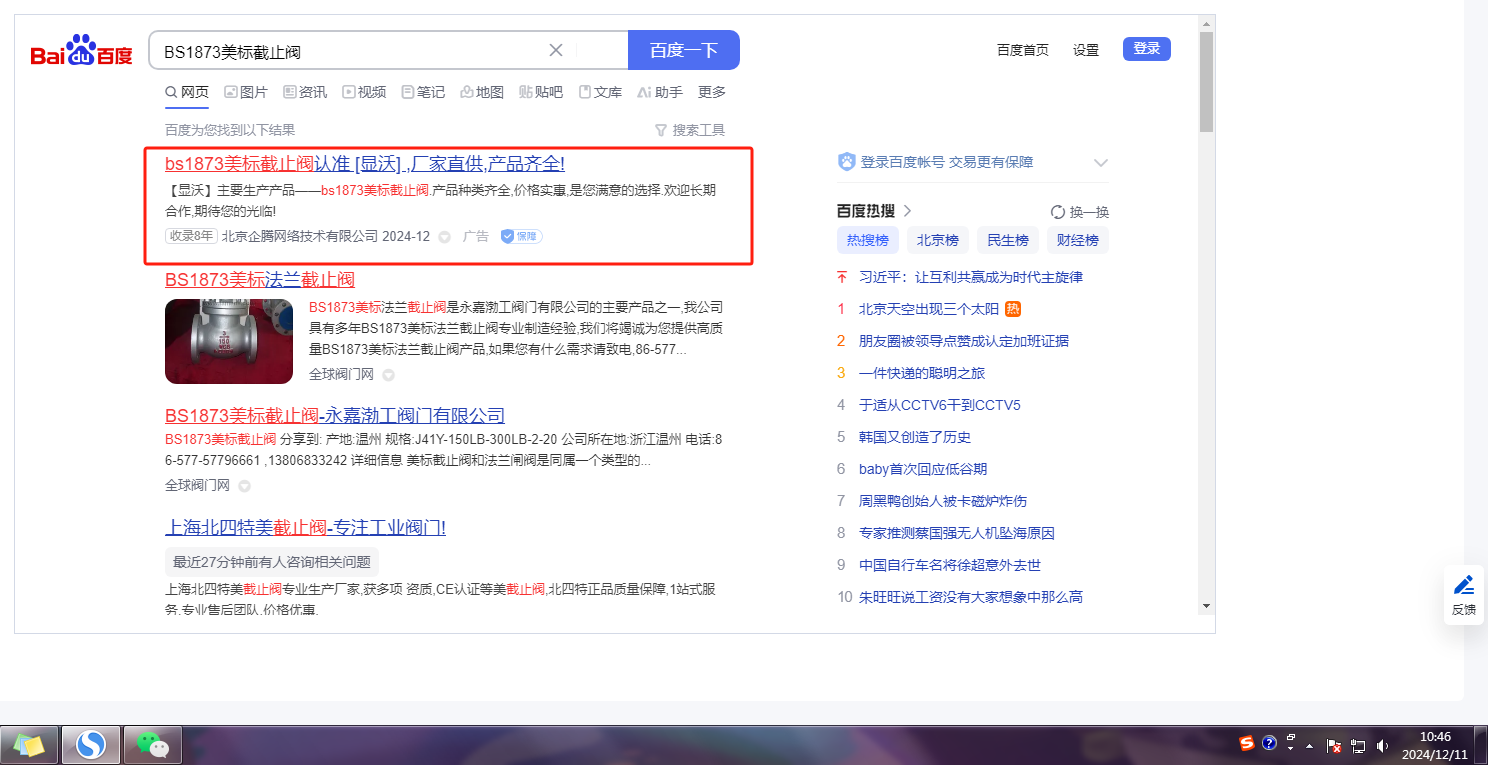Click the search input field
Viewport: 1488px width, 765px height.
click(x=350, y=51)
